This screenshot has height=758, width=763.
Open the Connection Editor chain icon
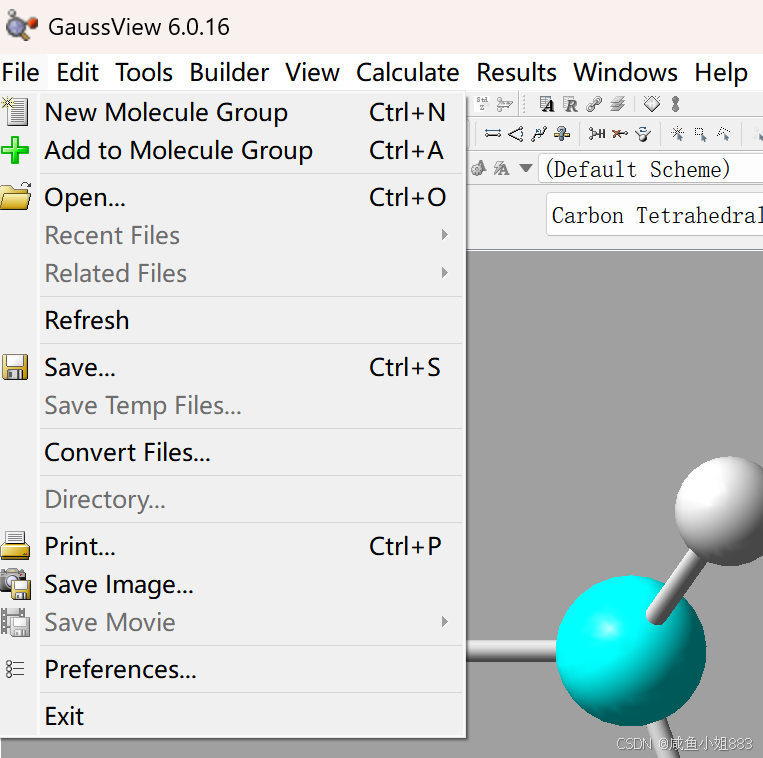point(594,104)
